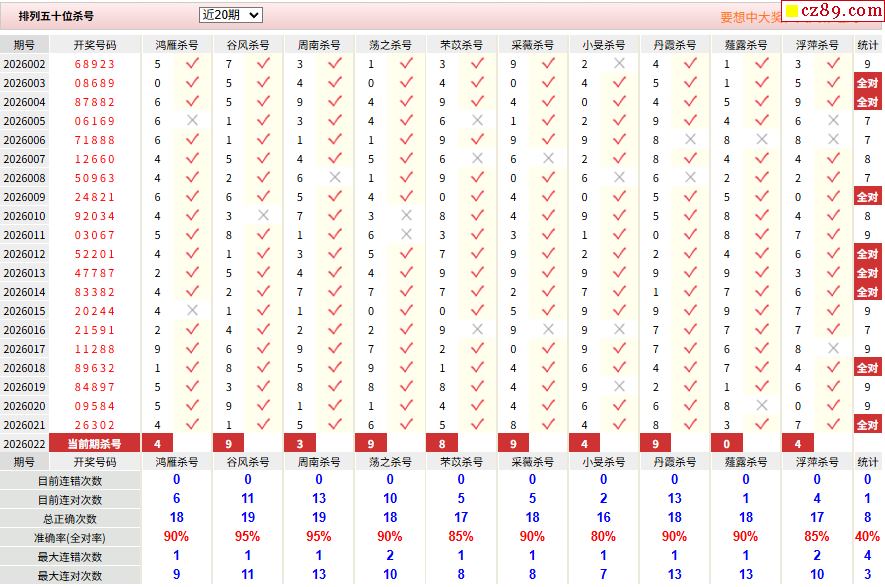Viewport: 885px width, 587px height.
Task: Click the X mark under 芣苡杀号 in row 2026016
Action: click(x=477, y=329)
